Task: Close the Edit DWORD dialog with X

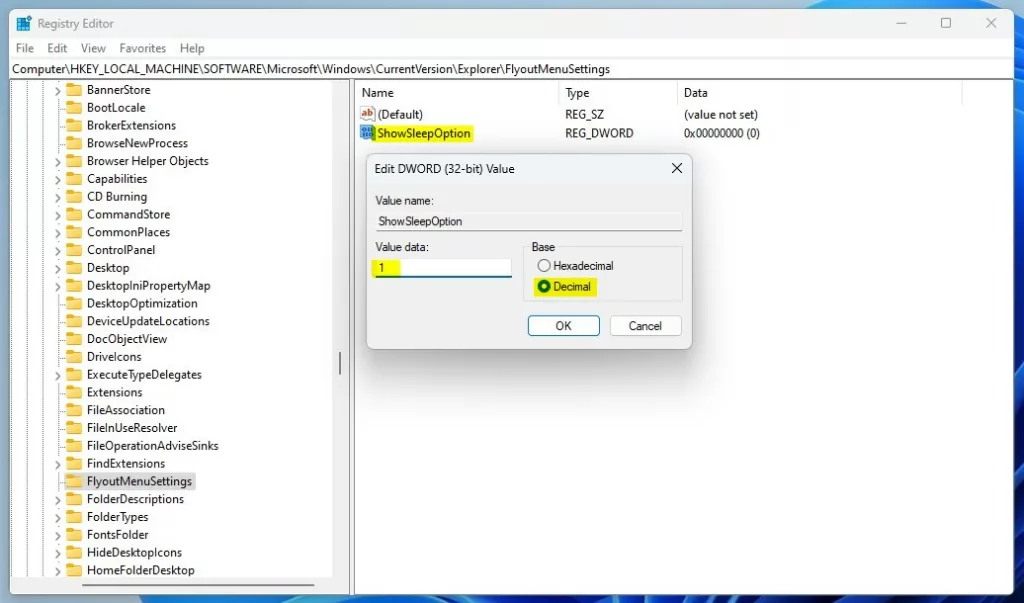Action: tap(677, 169)
